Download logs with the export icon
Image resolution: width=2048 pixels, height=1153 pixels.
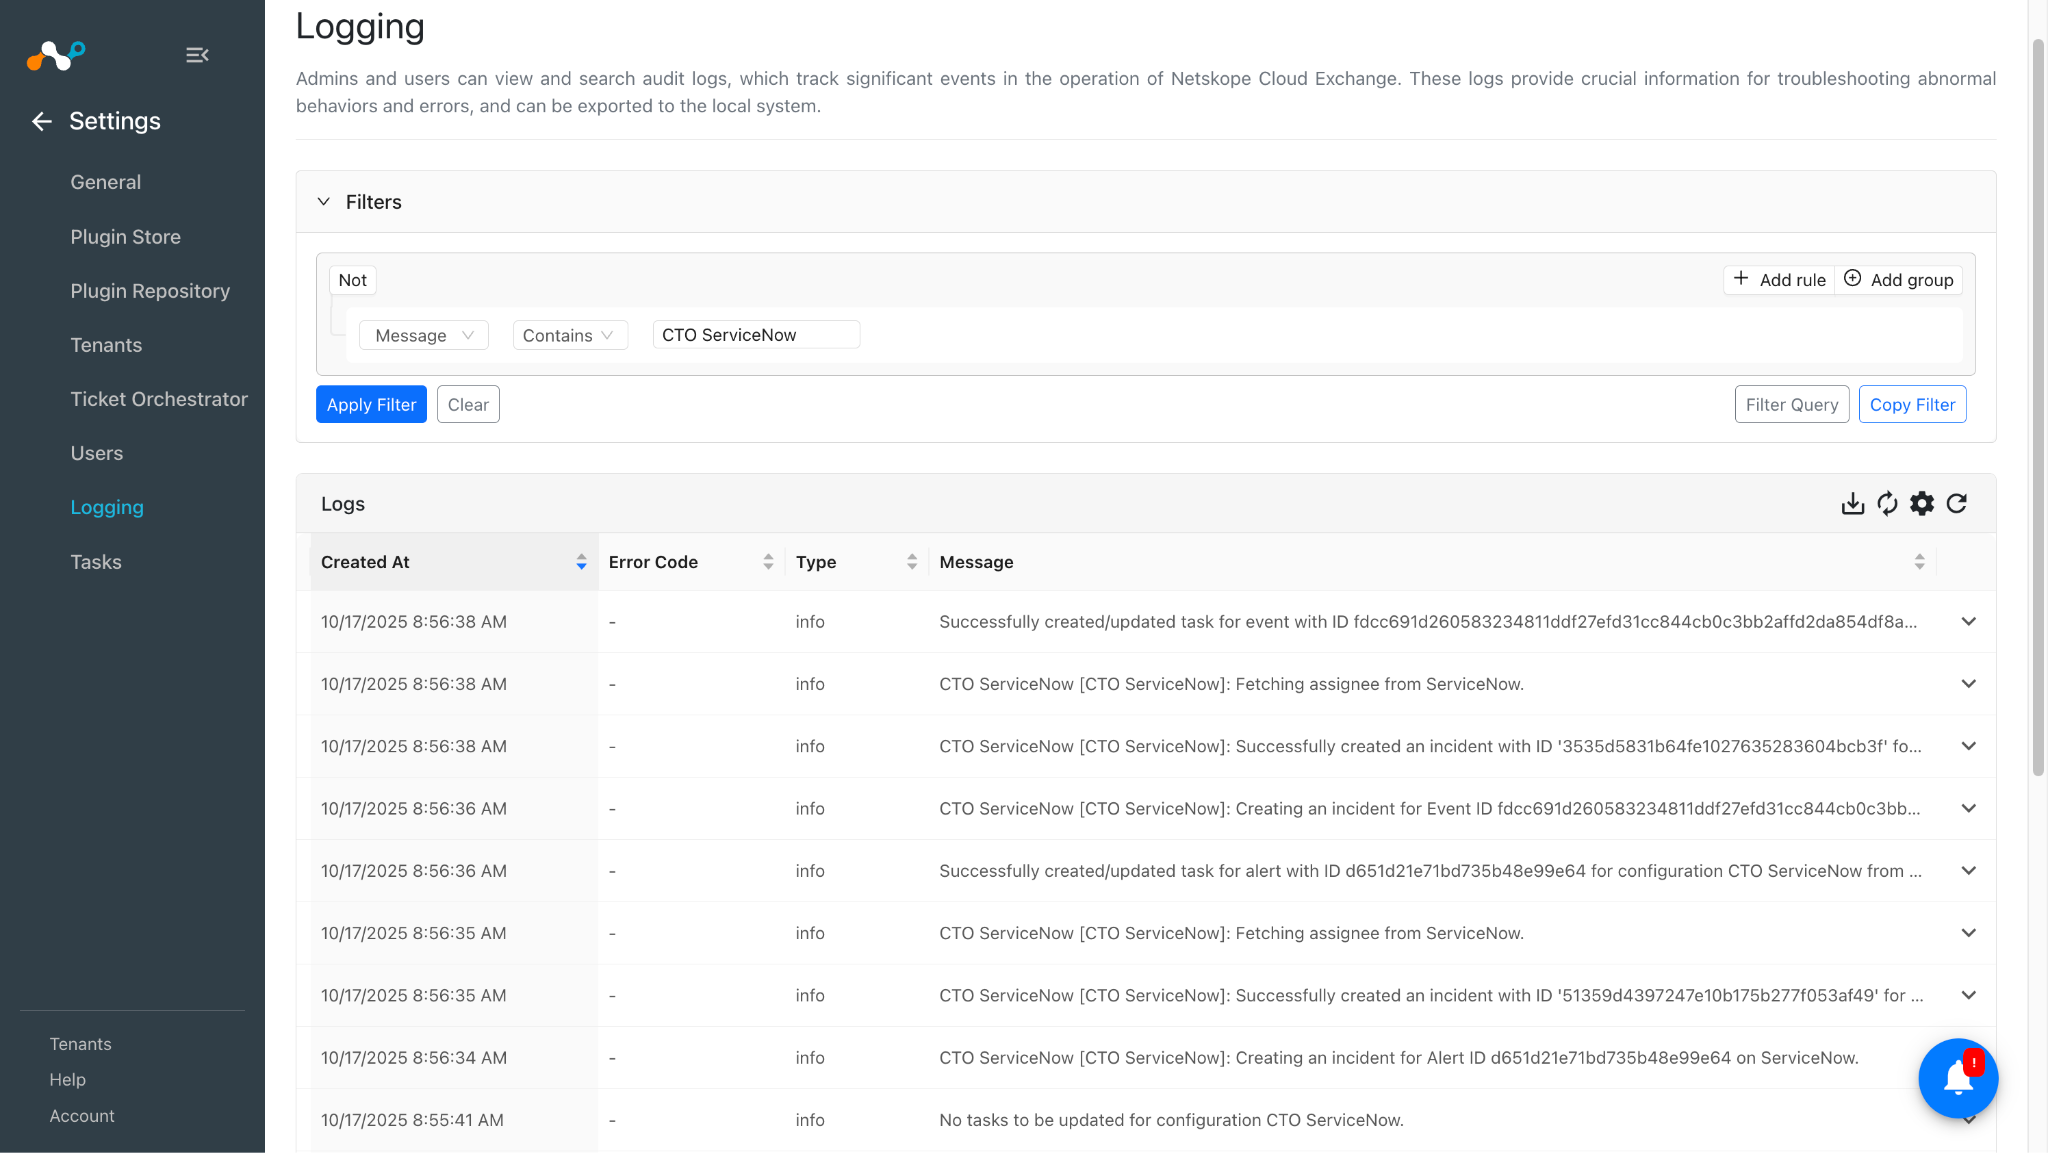(1853, 503)
